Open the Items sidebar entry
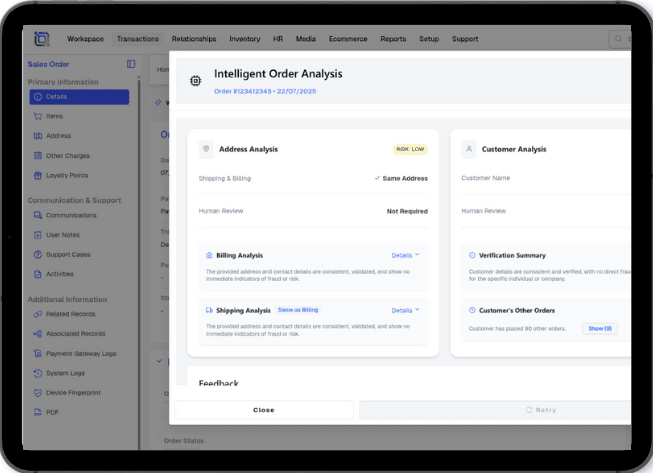The height and width of the screenshot is (473, 653). (x=54, y=116)
